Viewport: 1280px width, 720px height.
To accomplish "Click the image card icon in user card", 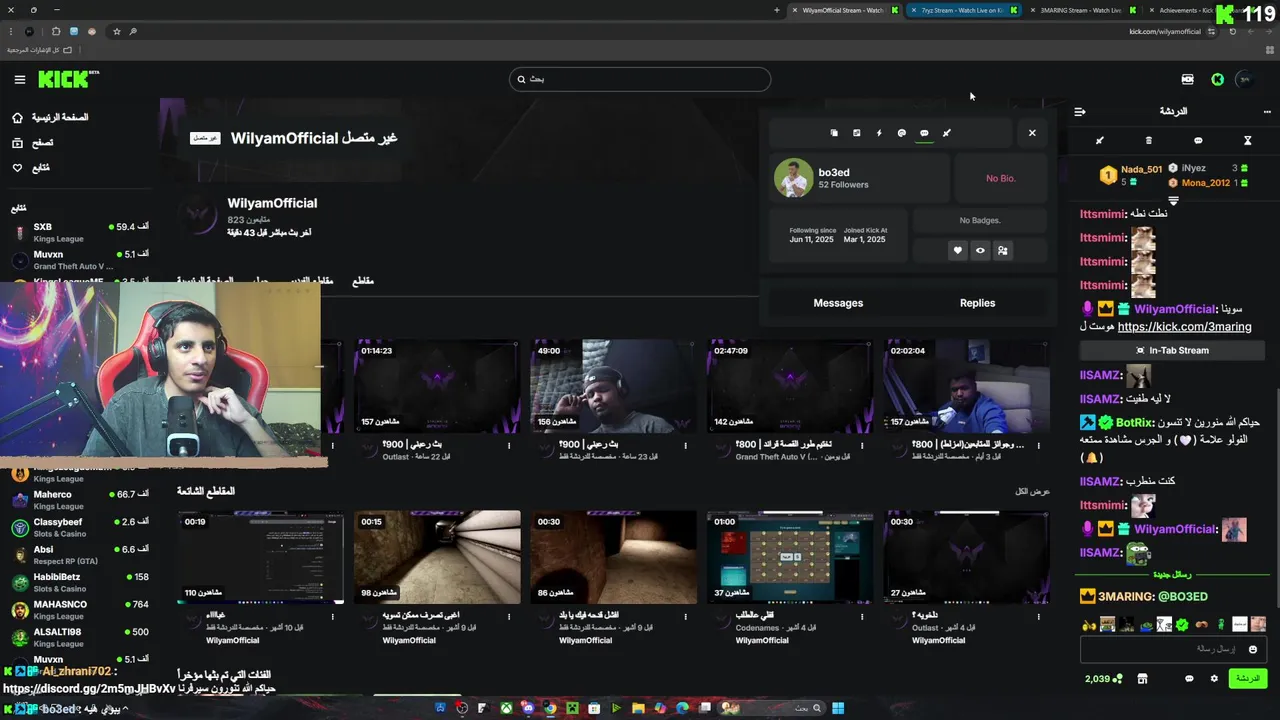I will coord(856,133).
